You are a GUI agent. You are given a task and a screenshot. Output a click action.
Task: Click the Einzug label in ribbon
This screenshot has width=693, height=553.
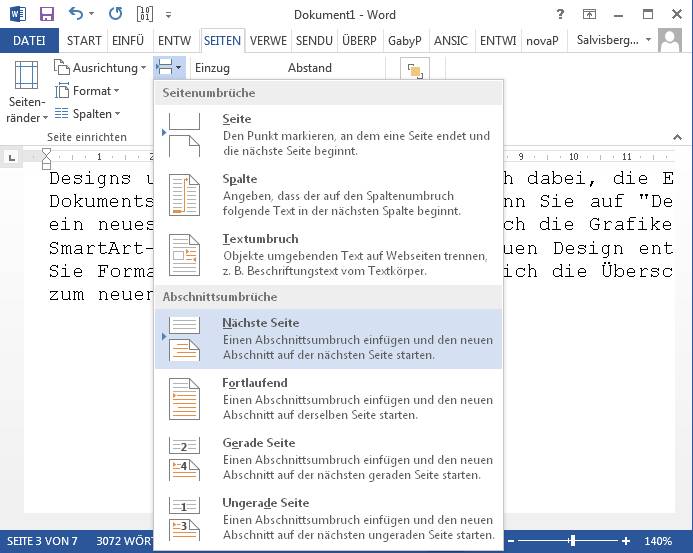click(x=212, y=68)
